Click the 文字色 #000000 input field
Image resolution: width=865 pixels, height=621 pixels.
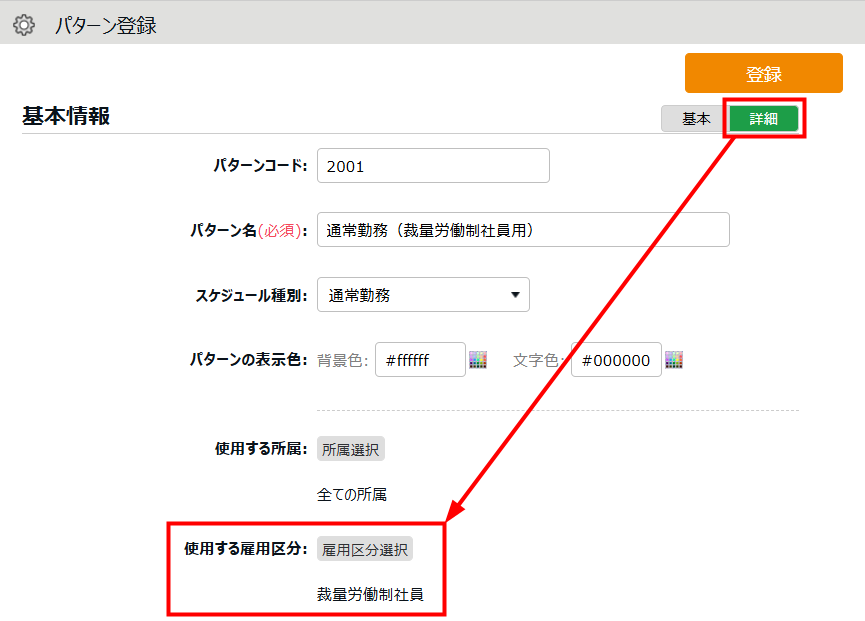616,360
